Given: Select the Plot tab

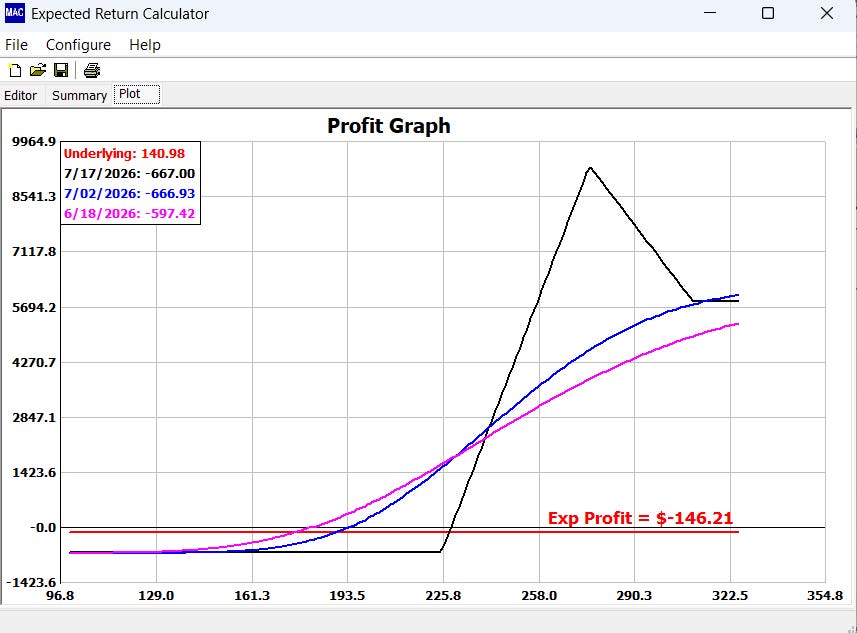Looking at the screenshot, I should coord(137,94).
